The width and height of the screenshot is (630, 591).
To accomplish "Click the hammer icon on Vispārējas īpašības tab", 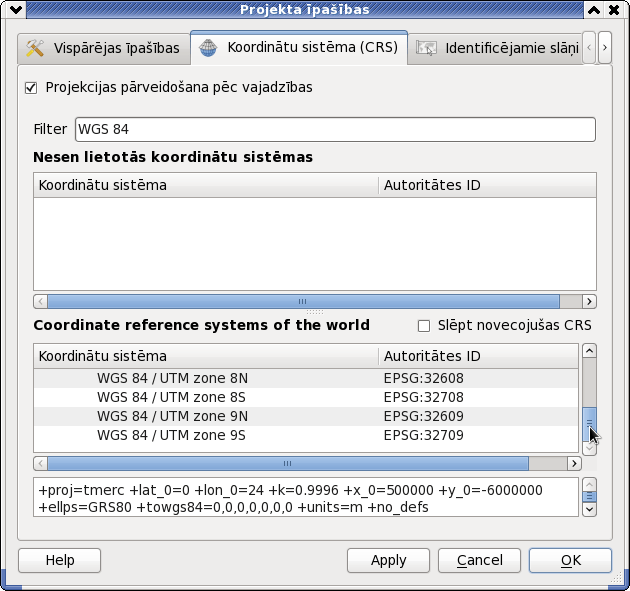I will click(x=35, y=48).
